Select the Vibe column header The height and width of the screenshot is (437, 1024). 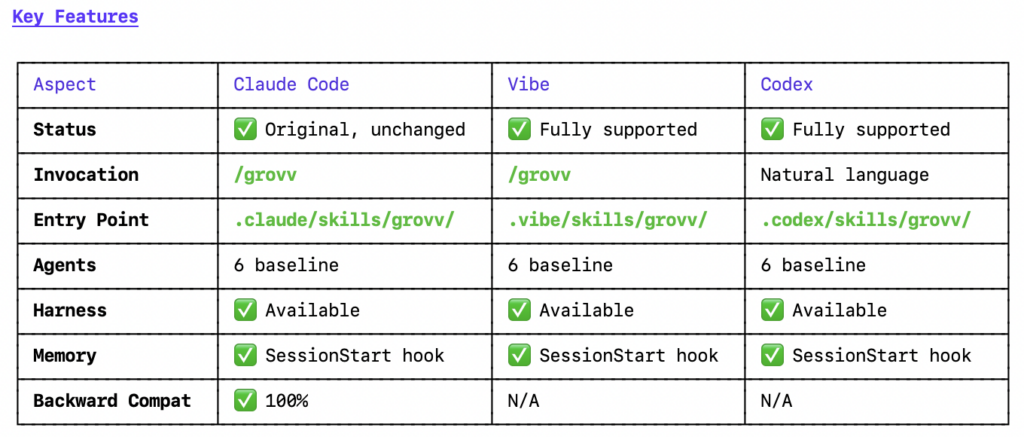pyautogui.click(x=529, y=84)
